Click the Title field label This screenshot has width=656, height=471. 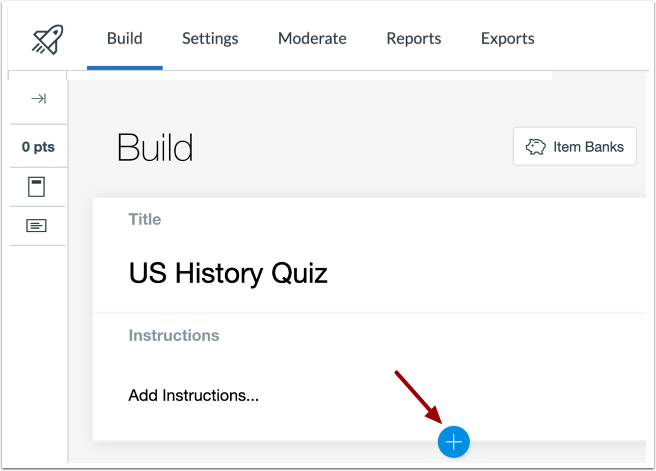144,219
